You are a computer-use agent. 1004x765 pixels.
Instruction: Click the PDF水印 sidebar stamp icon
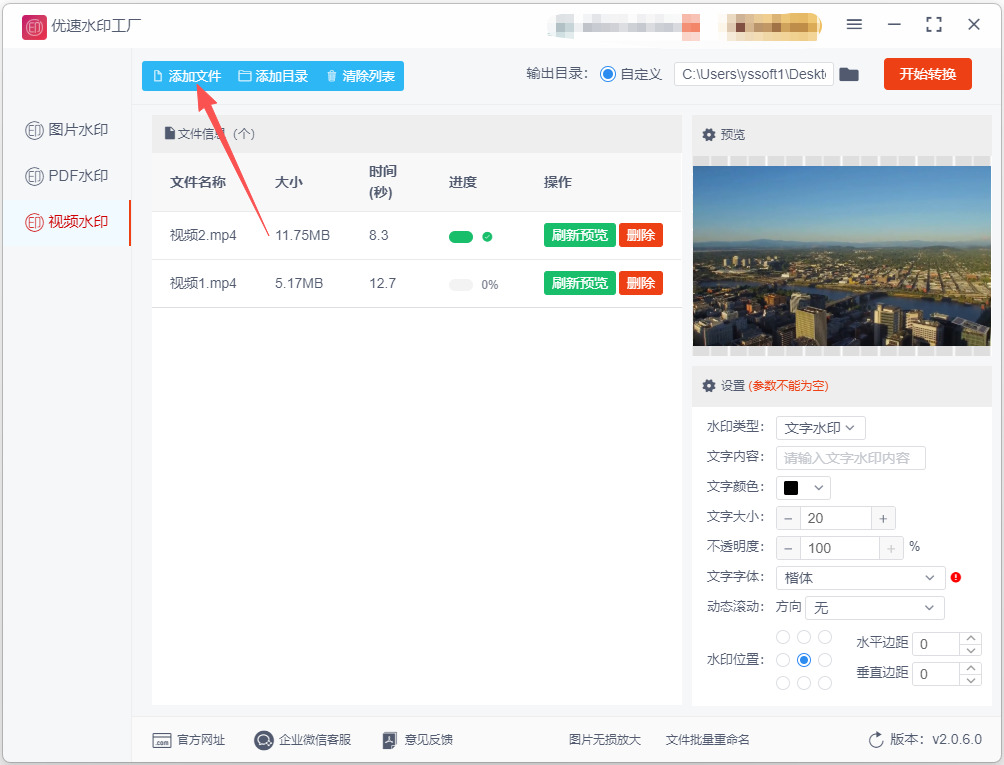(34, 176)
